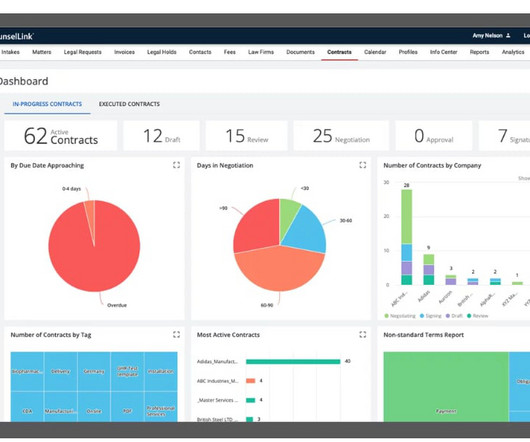Click the Adidas_Manufact... bar of 40
Image resolution: width=530 pixels, height=442 pixels.
(293, 362)
